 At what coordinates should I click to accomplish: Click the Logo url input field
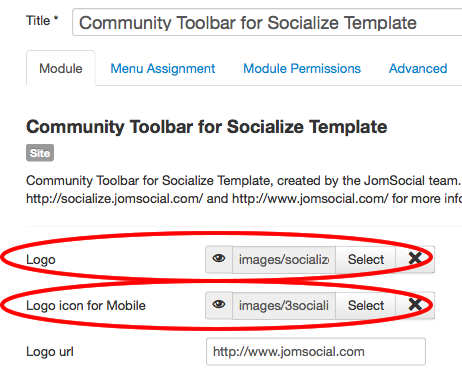click(316, 352)
